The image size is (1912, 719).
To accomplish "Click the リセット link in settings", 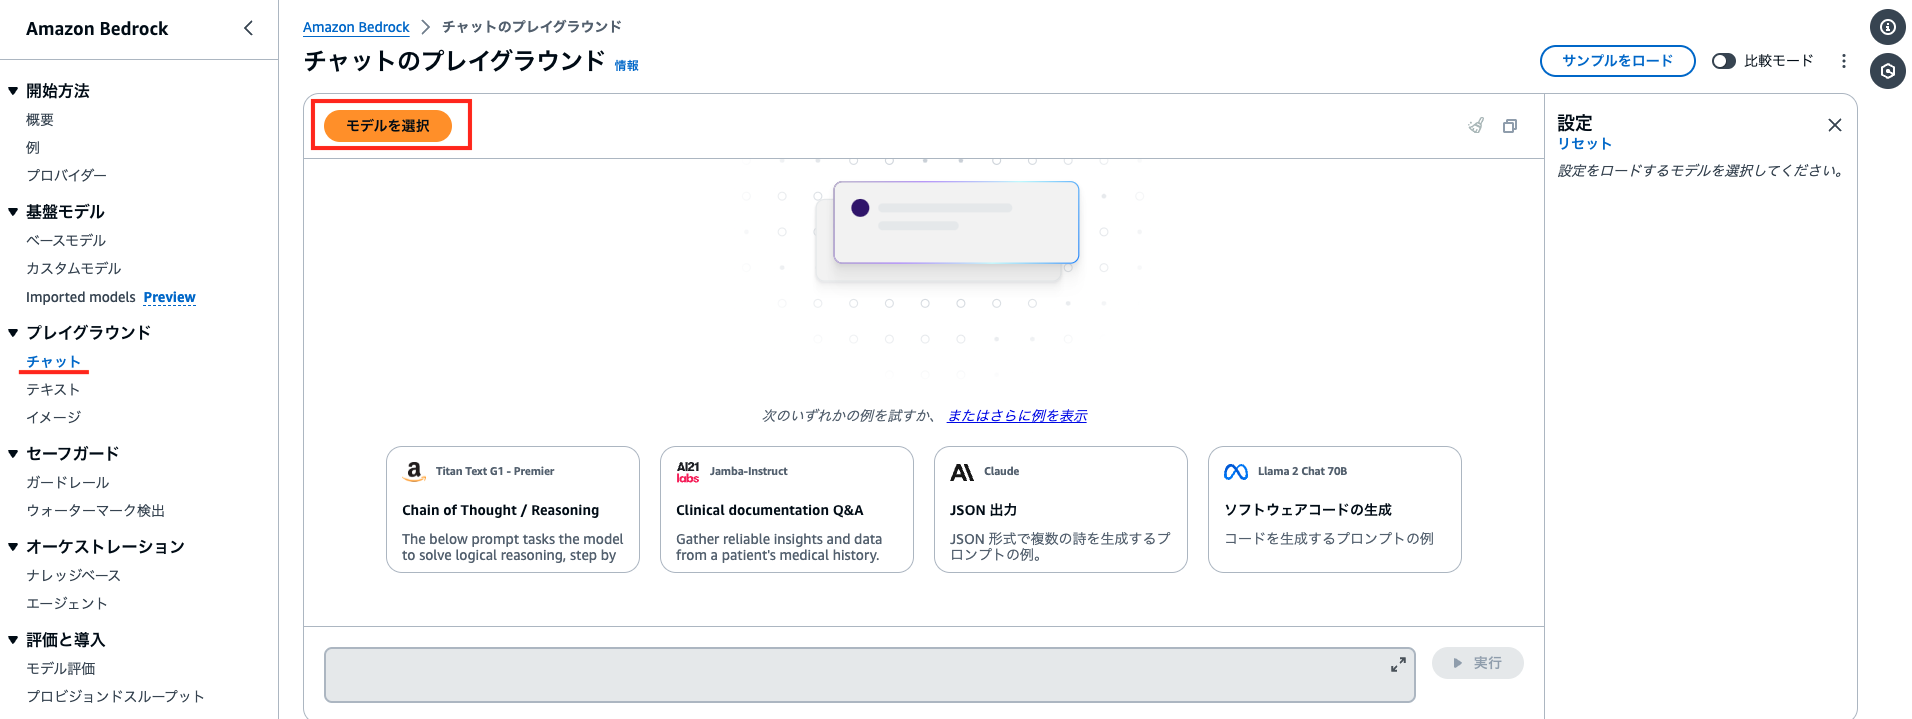I will pos(1584,144).
